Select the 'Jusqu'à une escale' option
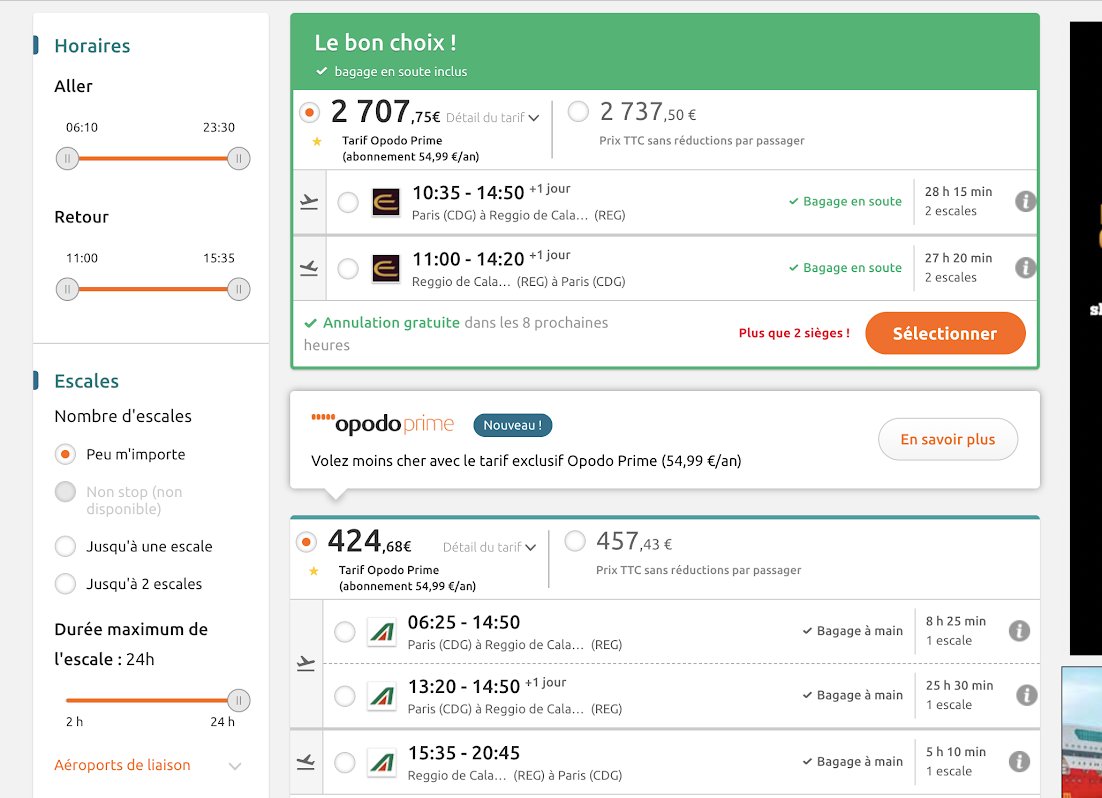Screen dimensions: 1102x798 pyautogui.click(x=64, y=546)
